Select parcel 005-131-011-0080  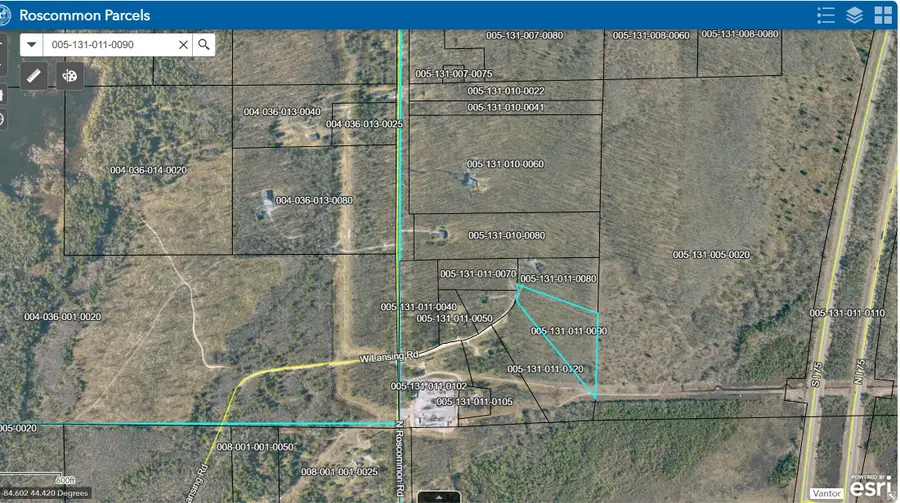558,278
